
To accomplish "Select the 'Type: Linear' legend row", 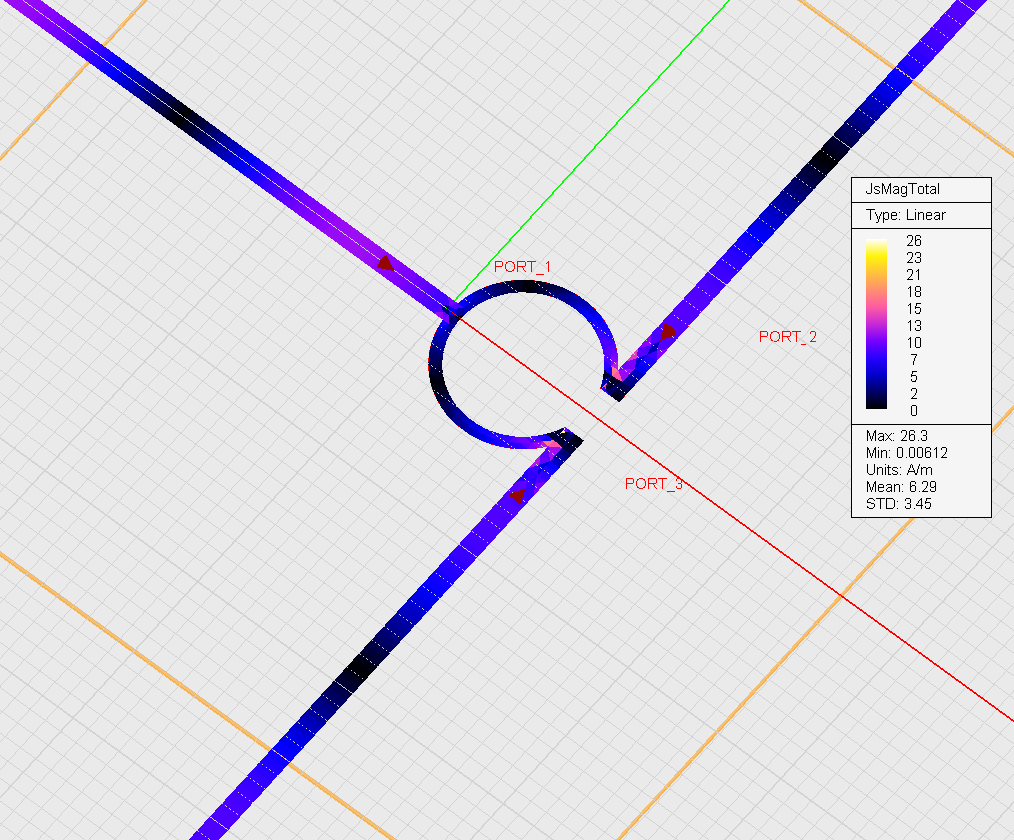I will 905,215.
